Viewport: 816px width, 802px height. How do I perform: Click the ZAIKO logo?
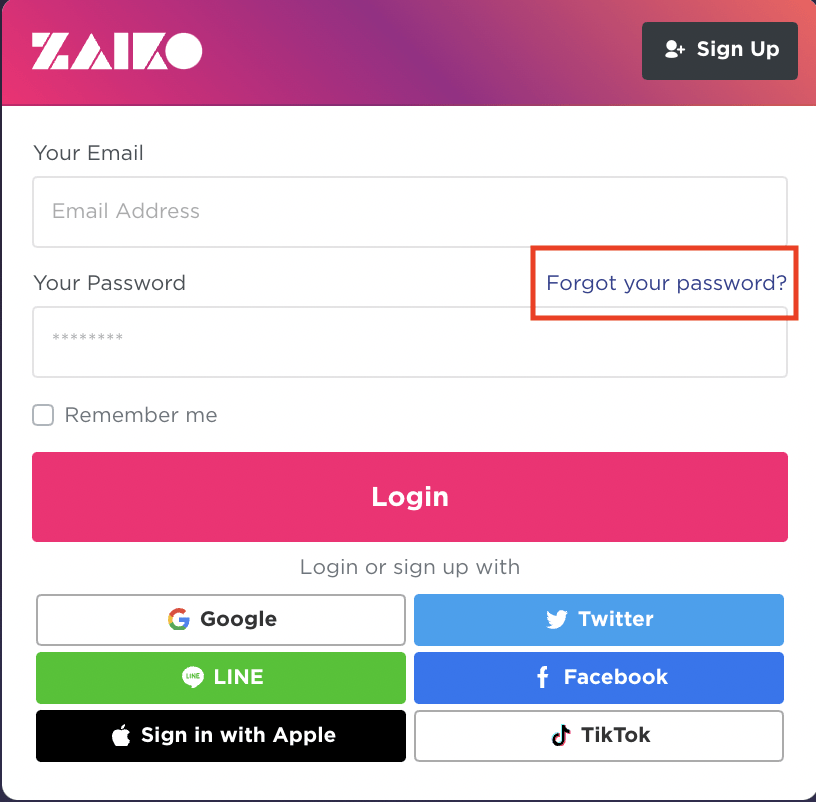point(117,51)
